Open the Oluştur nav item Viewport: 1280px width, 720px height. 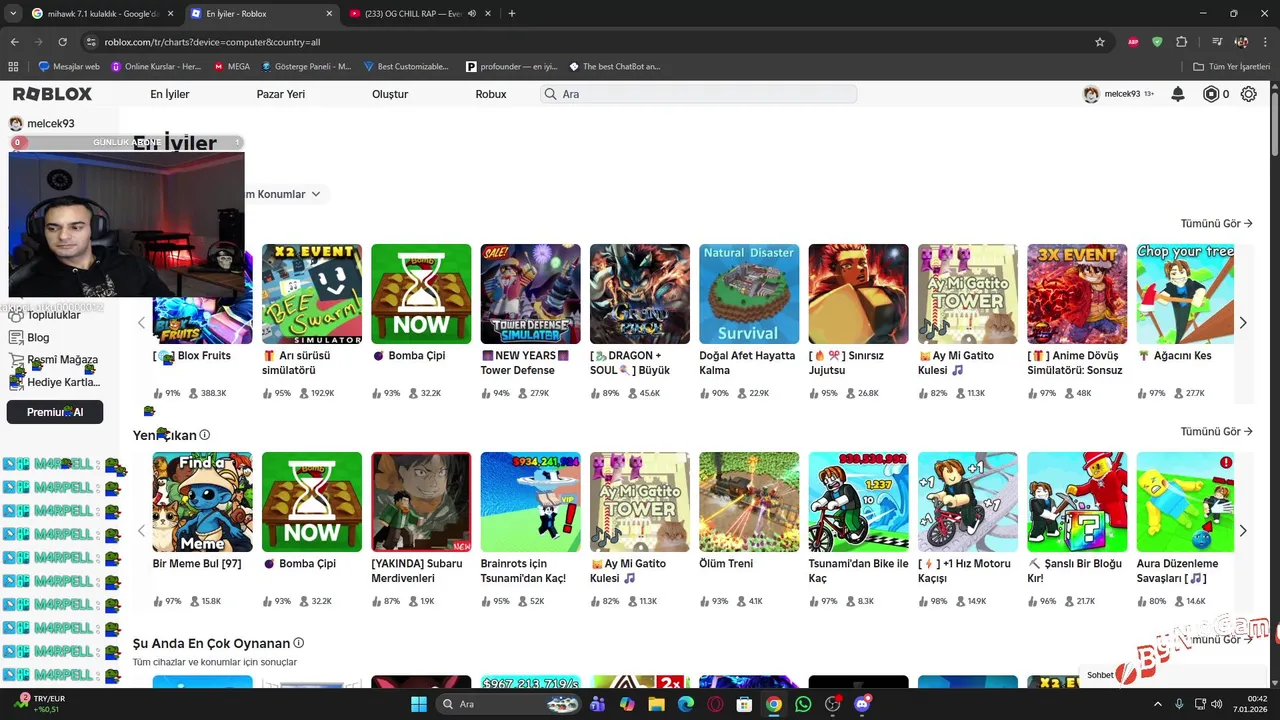pos(390,94)
